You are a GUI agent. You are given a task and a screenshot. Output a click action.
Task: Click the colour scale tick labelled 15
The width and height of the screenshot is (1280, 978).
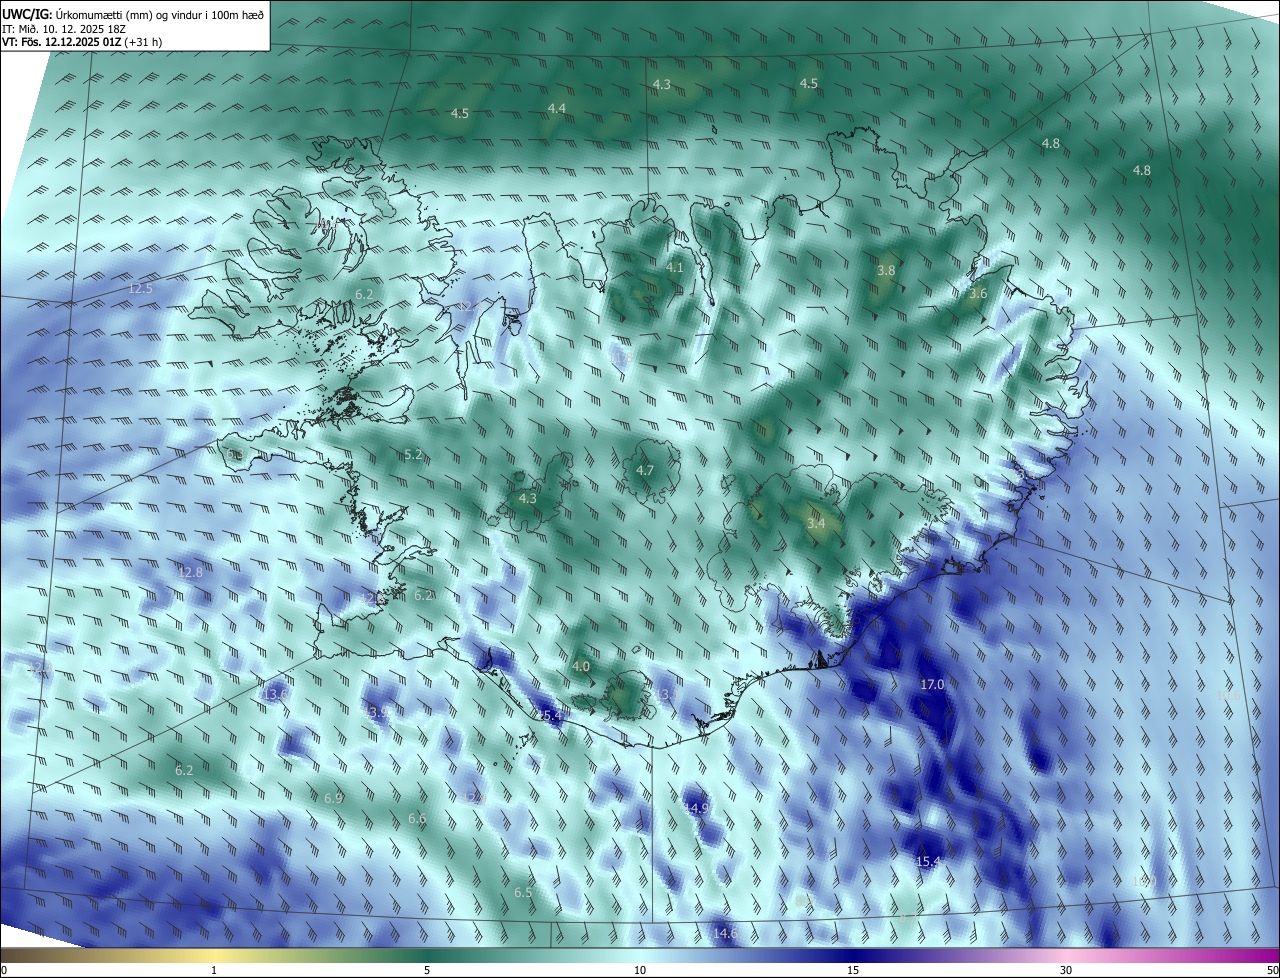click(x=853, y=970)
